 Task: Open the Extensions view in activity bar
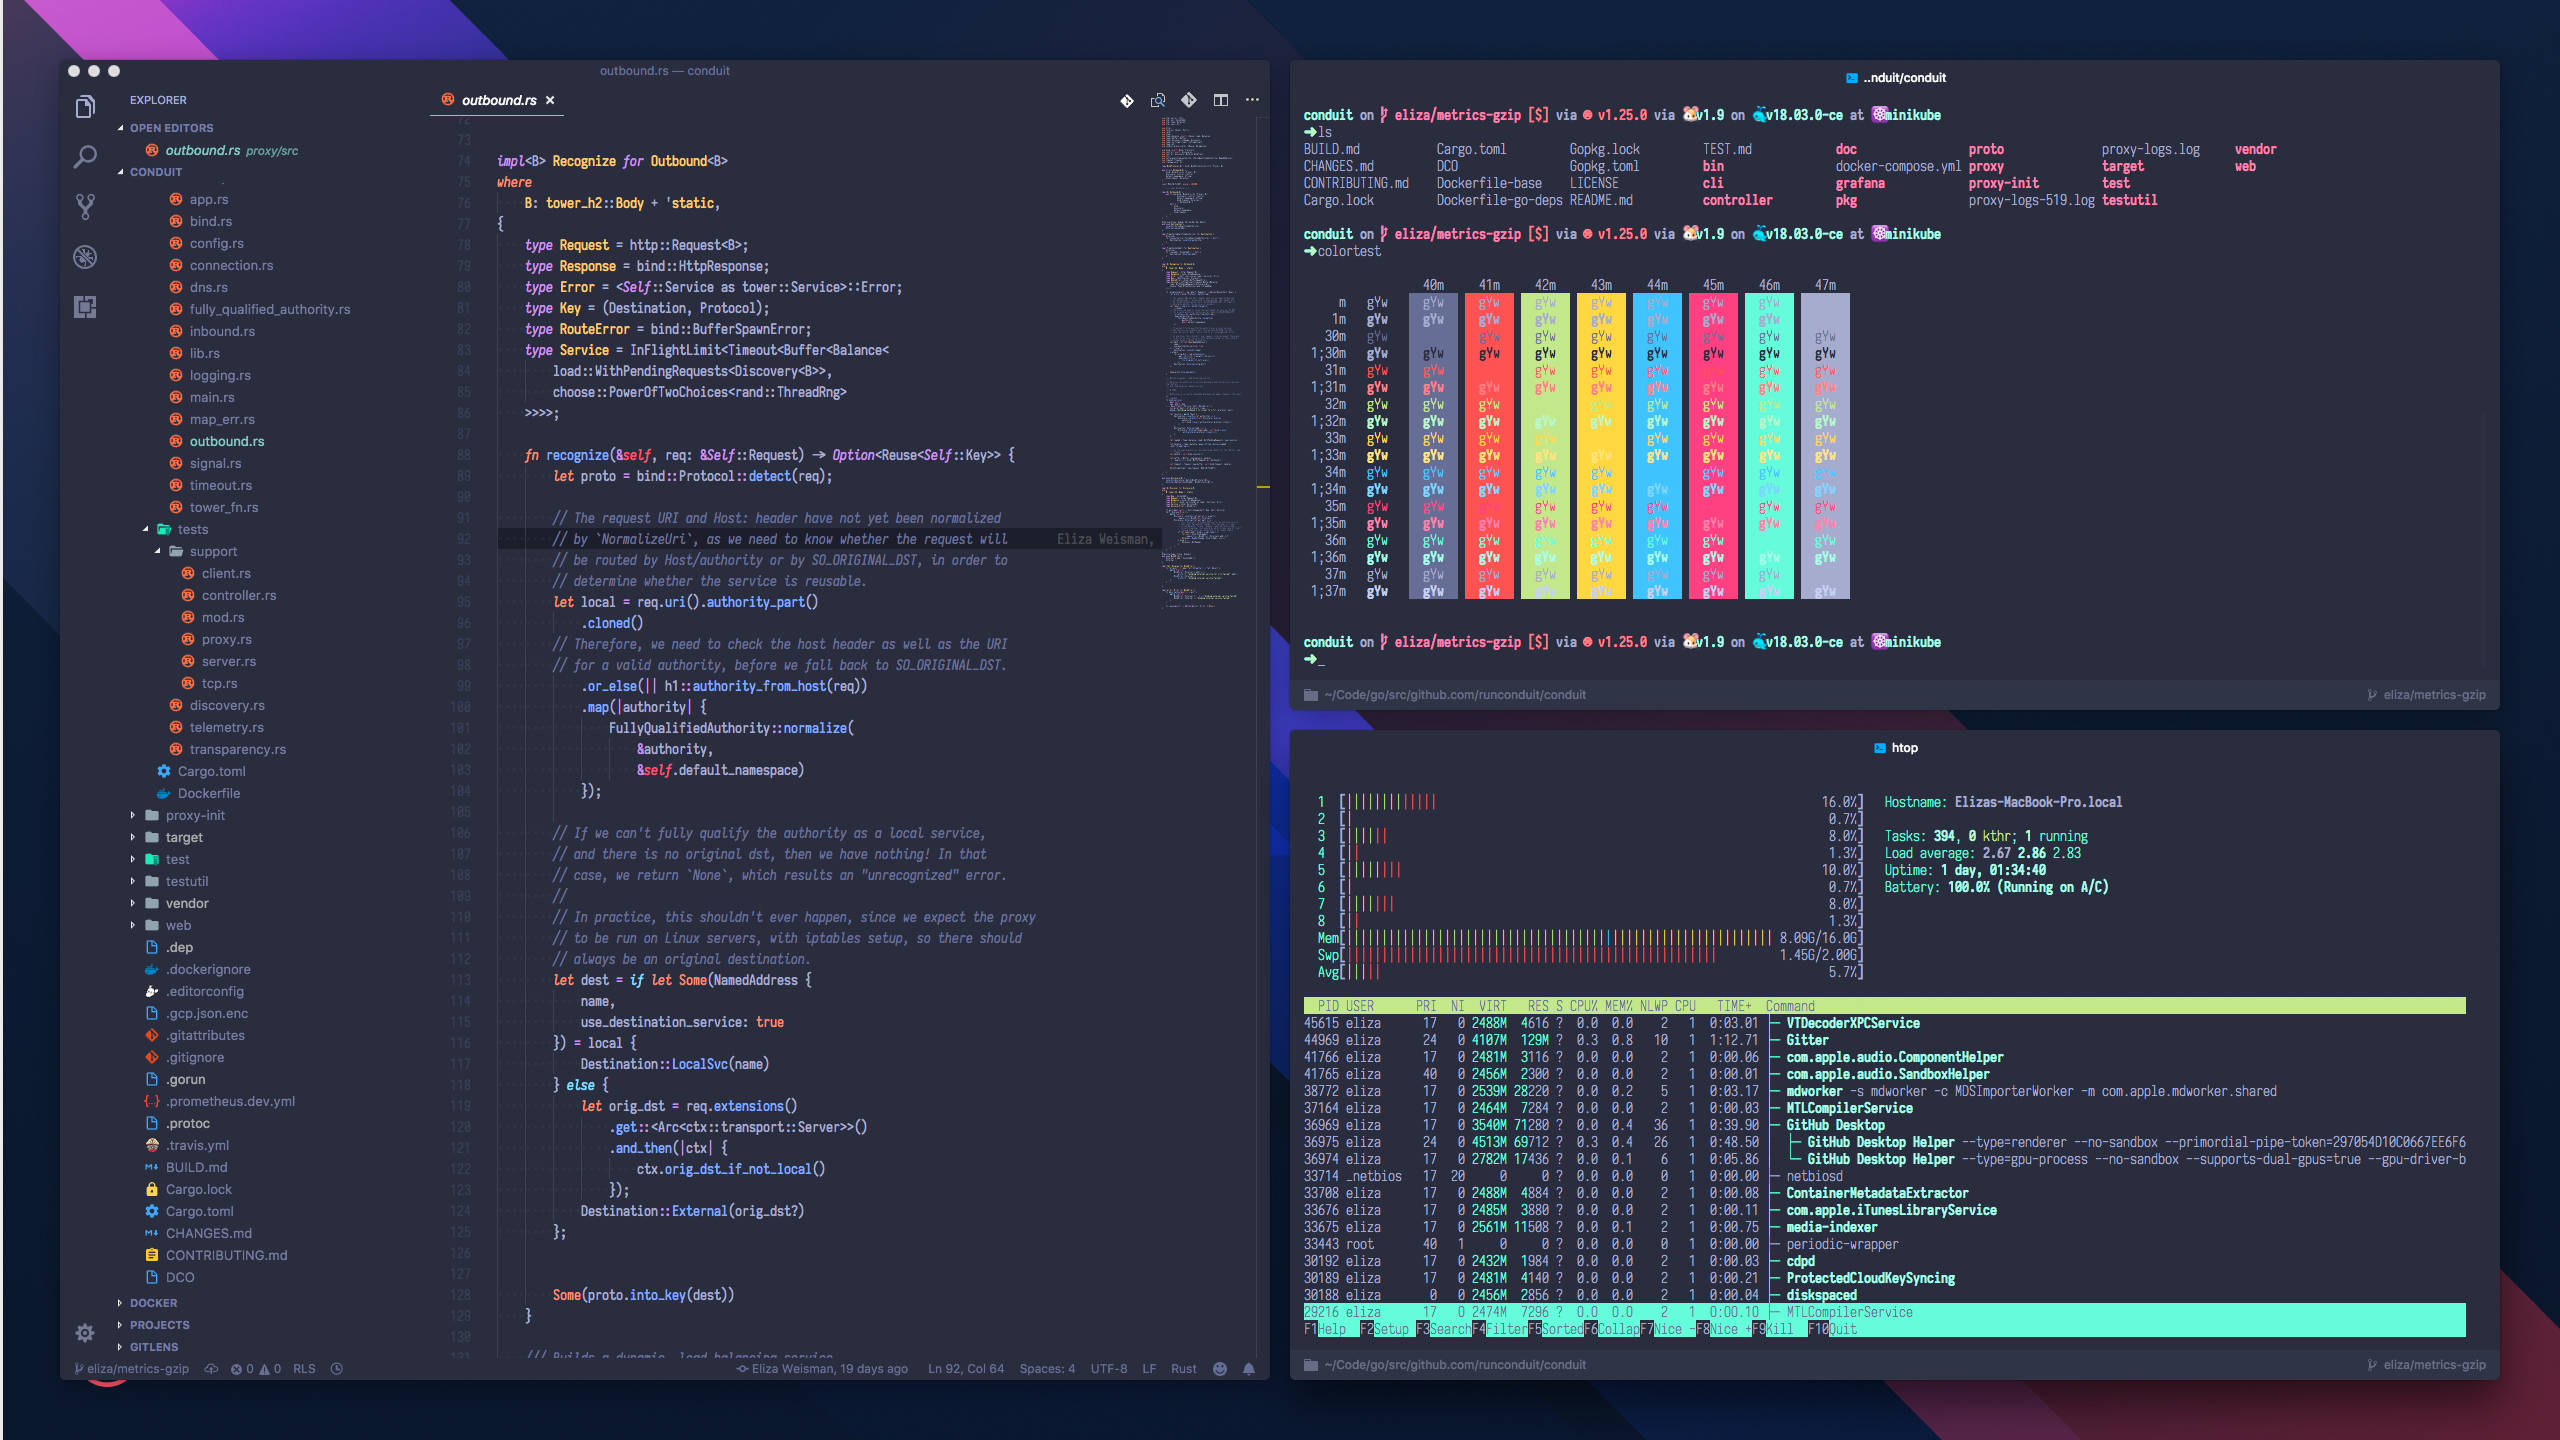85,307
